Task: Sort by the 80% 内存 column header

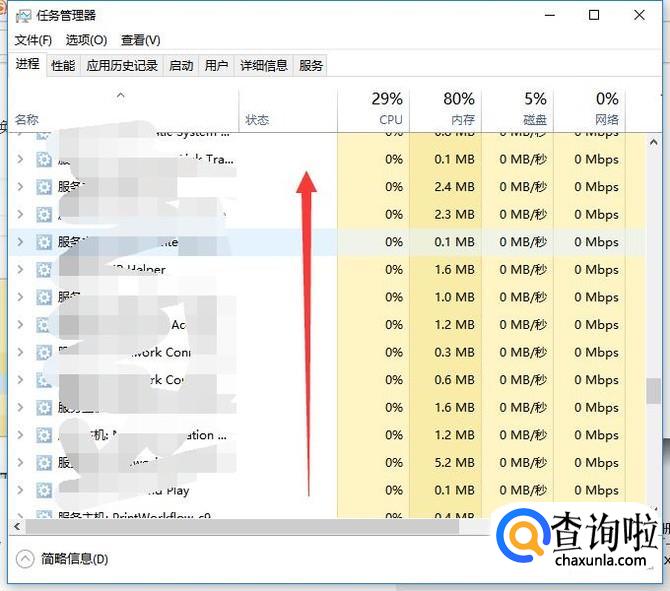Action: [445, 110]
